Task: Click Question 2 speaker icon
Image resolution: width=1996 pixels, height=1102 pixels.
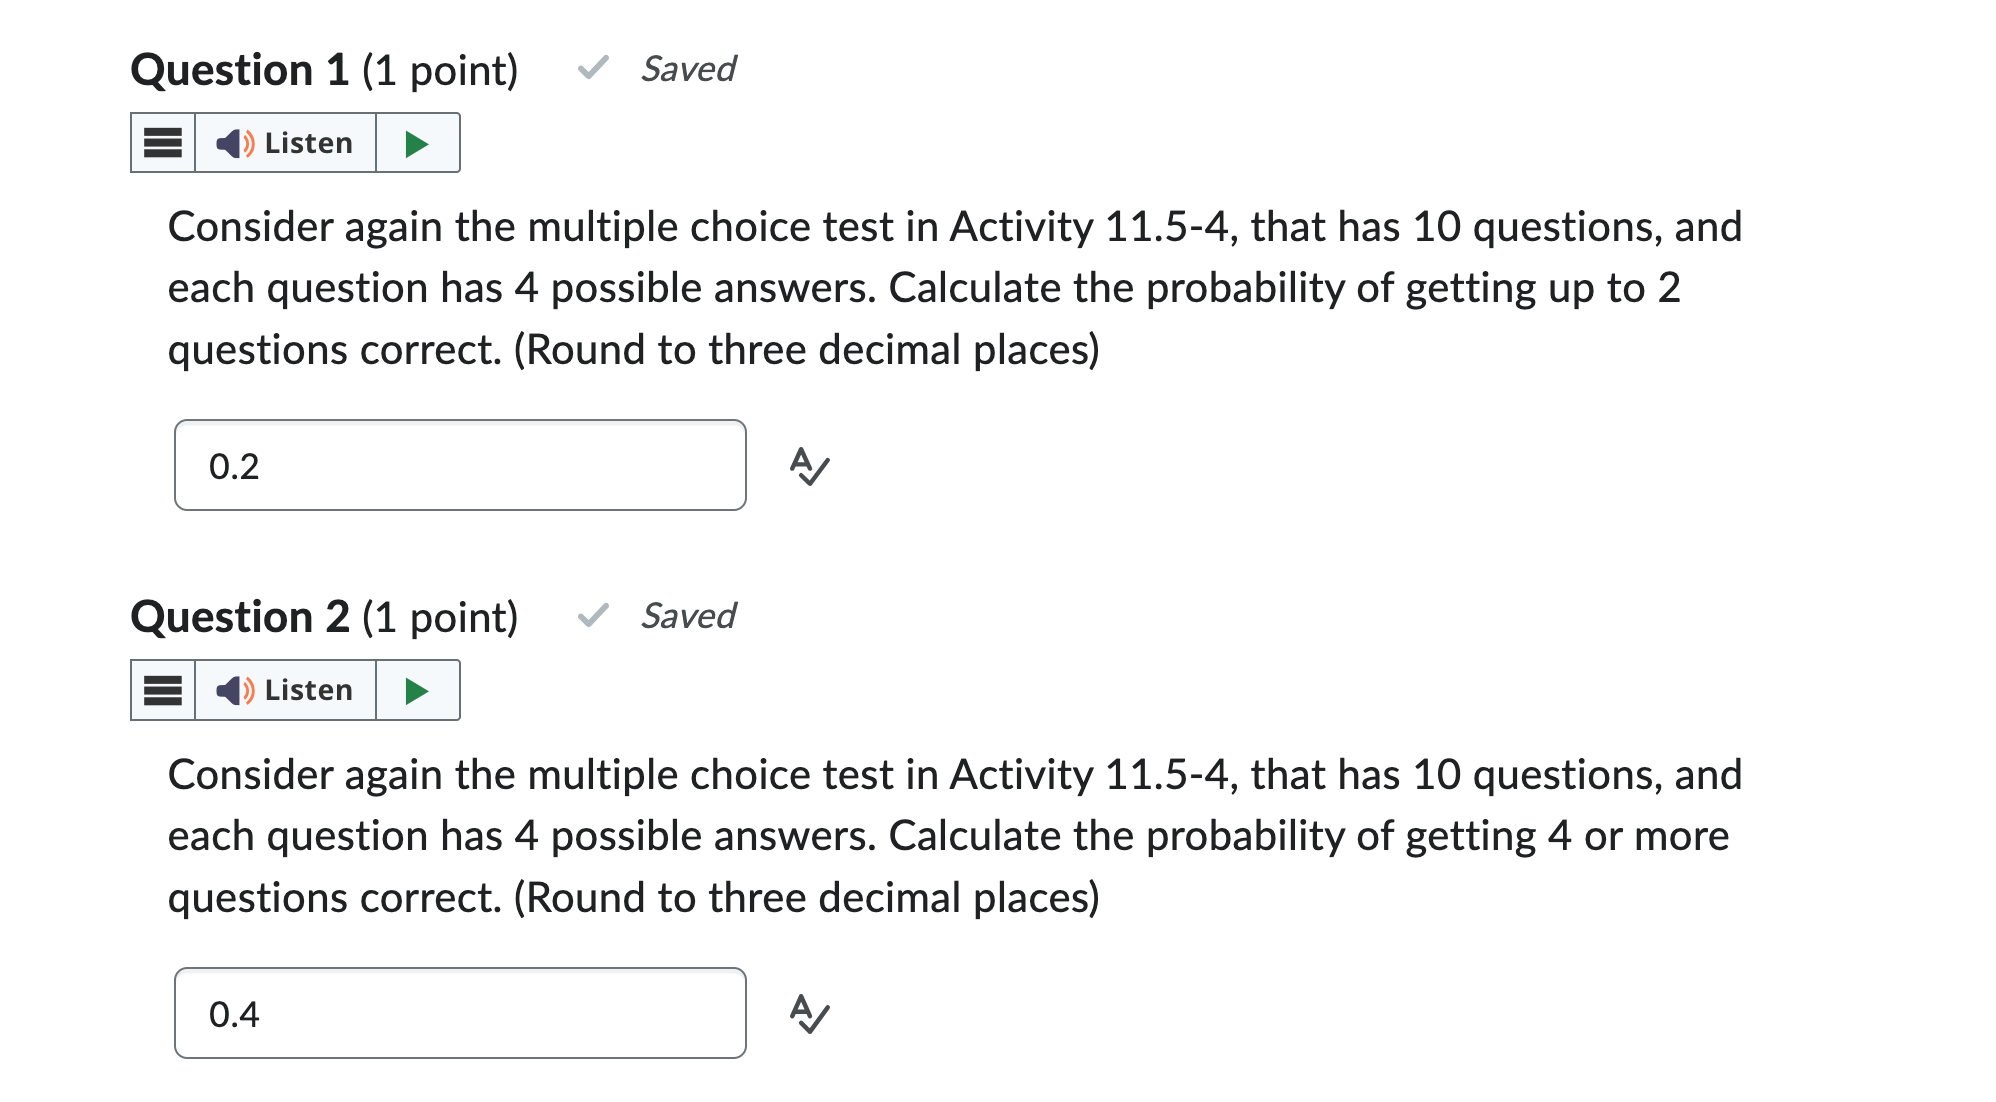Action: coord(235,690)
